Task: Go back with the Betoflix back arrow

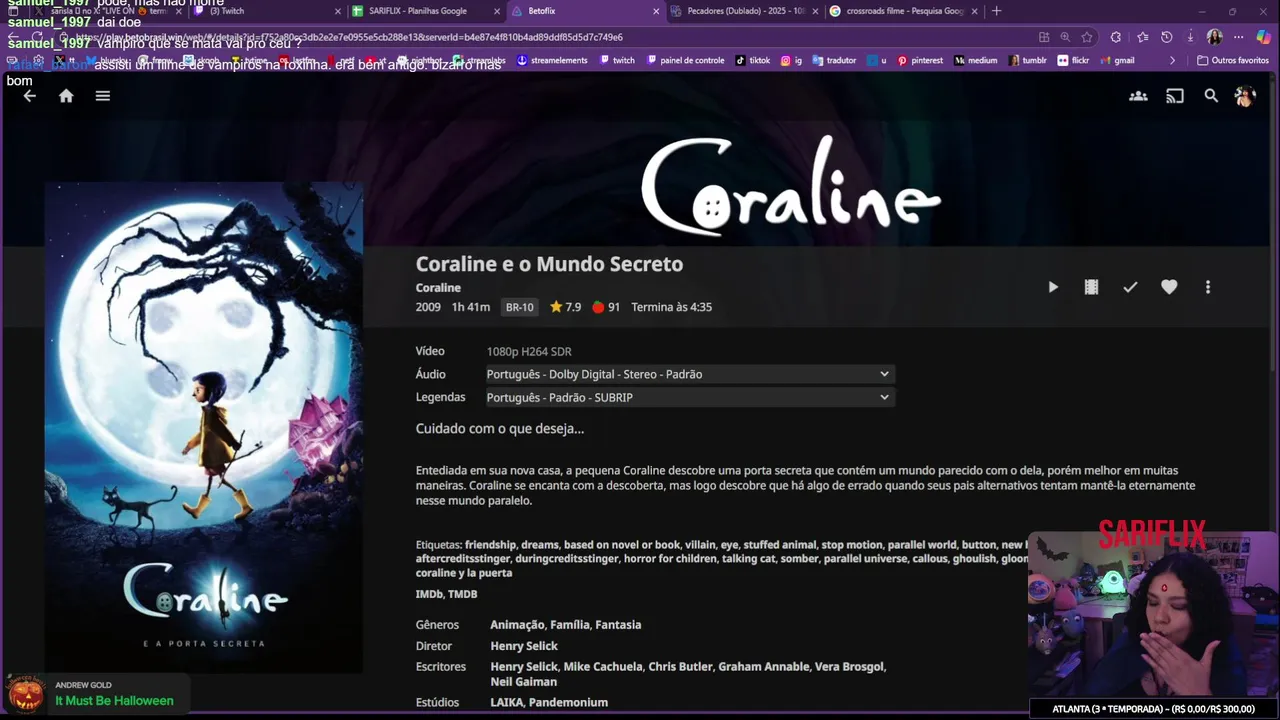Action: (x=29, y=96)
